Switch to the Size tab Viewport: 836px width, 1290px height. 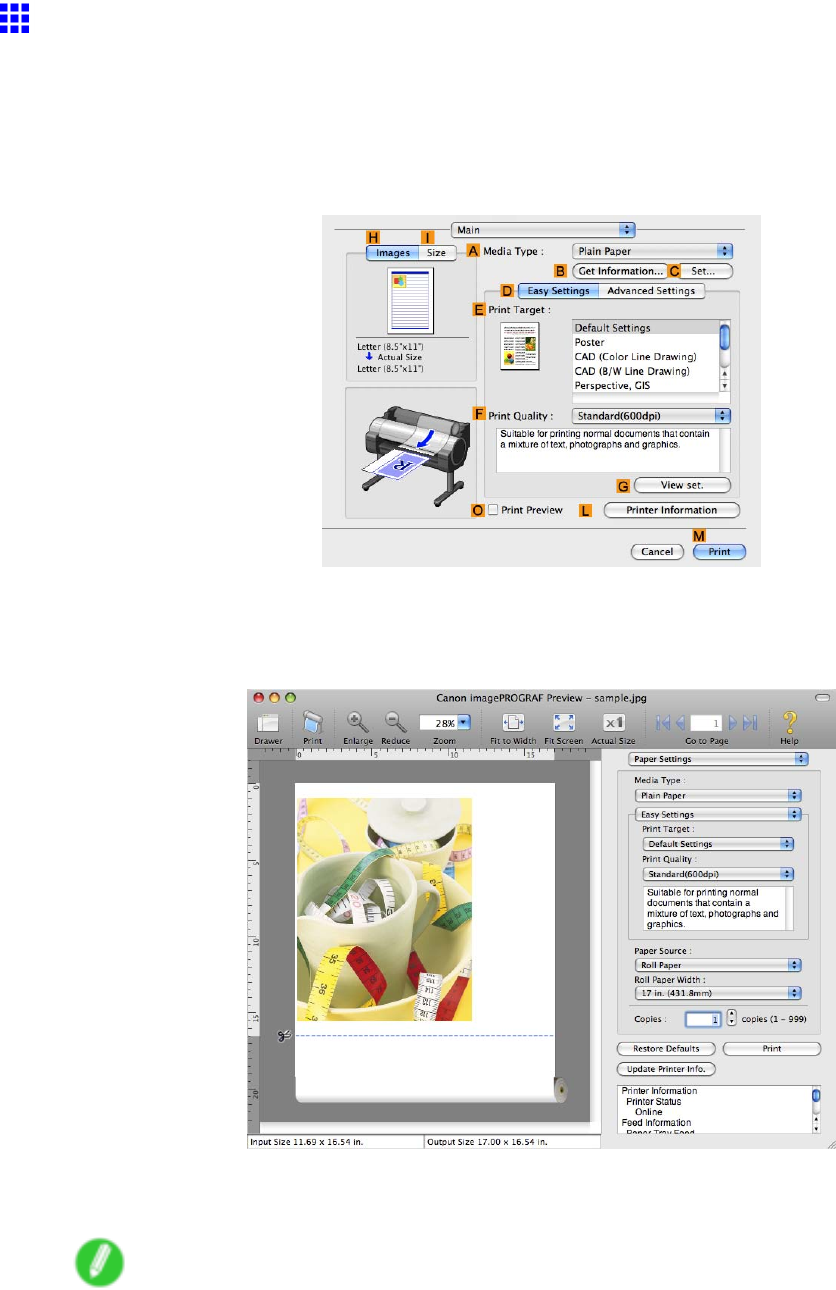pyautogui.click(x=437, y=253)
